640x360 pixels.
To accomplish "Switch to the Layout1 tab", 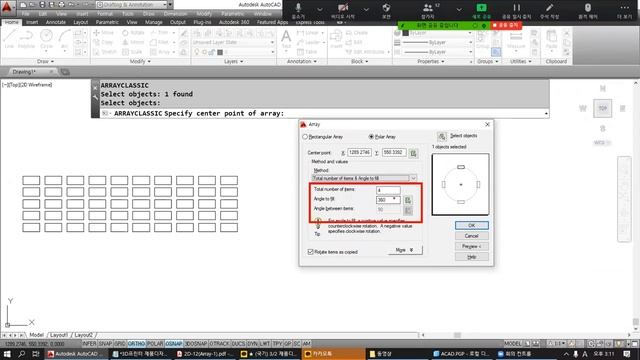I will coord(59,335).
